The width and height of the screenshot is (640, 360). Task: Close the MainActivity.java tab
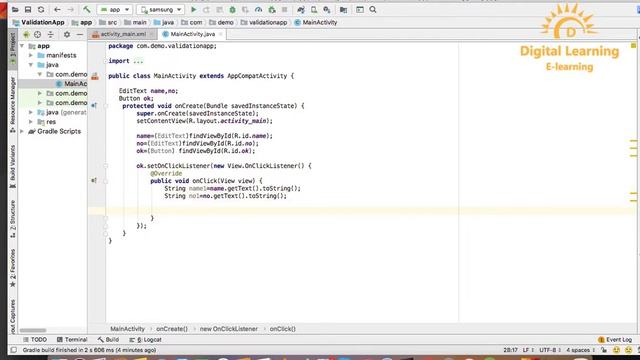[x=221, y=34]
